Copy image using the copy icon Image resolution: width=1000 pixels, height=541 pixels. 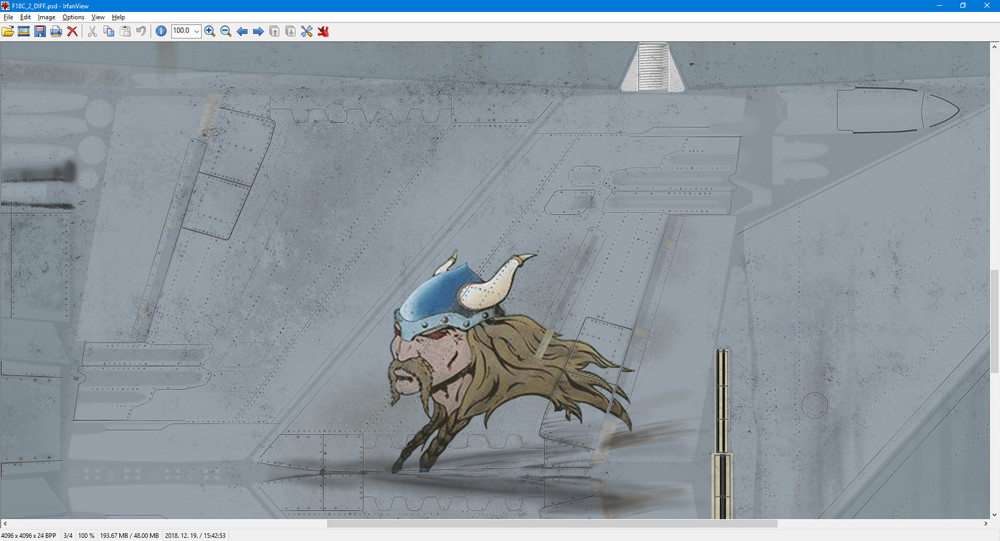(x=109, y=31)
